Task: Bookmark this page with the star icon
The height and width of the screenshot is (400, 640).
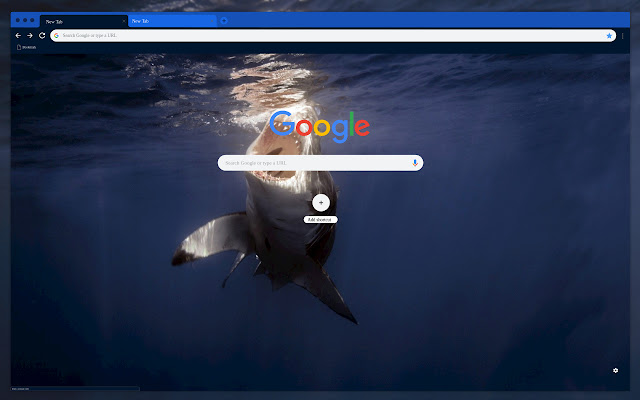Action: [609, 36]
